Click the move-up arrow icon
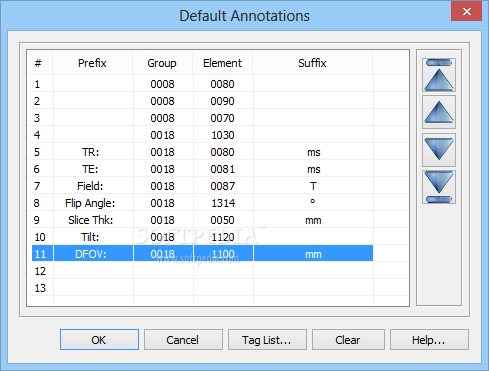Image resolution: width=489 pixels, height=371 pixels. [439, 112]
